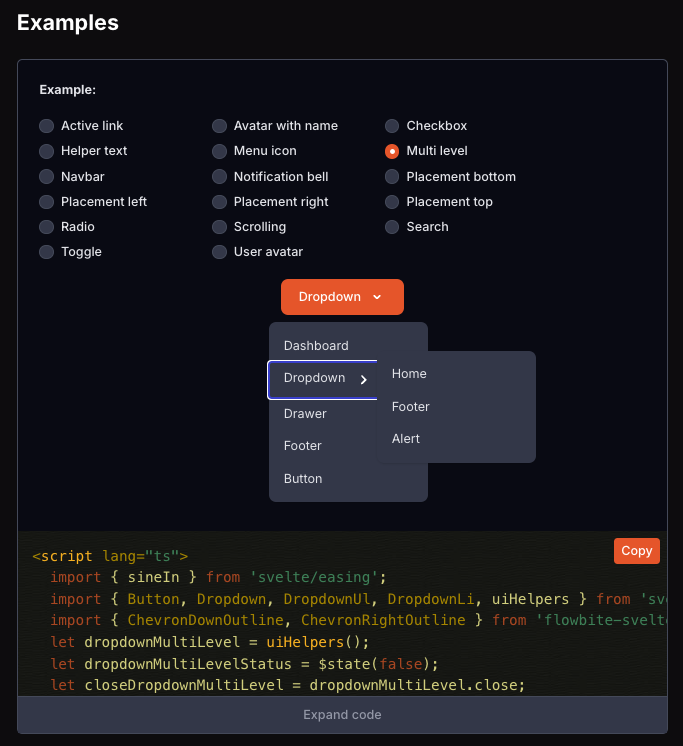Select Notification bell radio option
This screenshot has height=746, width=683.
pos(219,177)
